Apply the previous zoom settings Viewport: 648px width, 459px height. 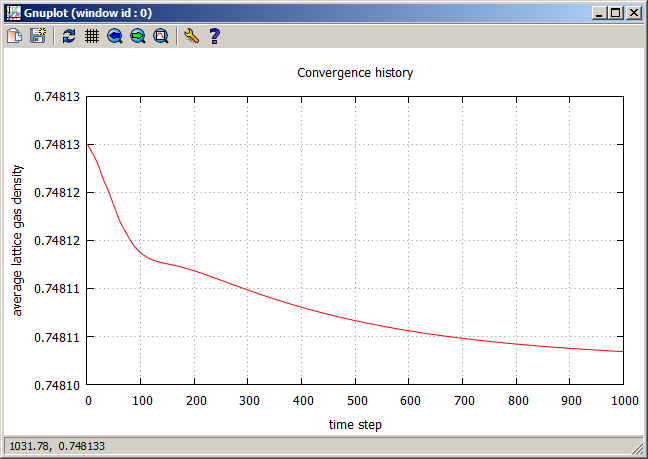114,36
